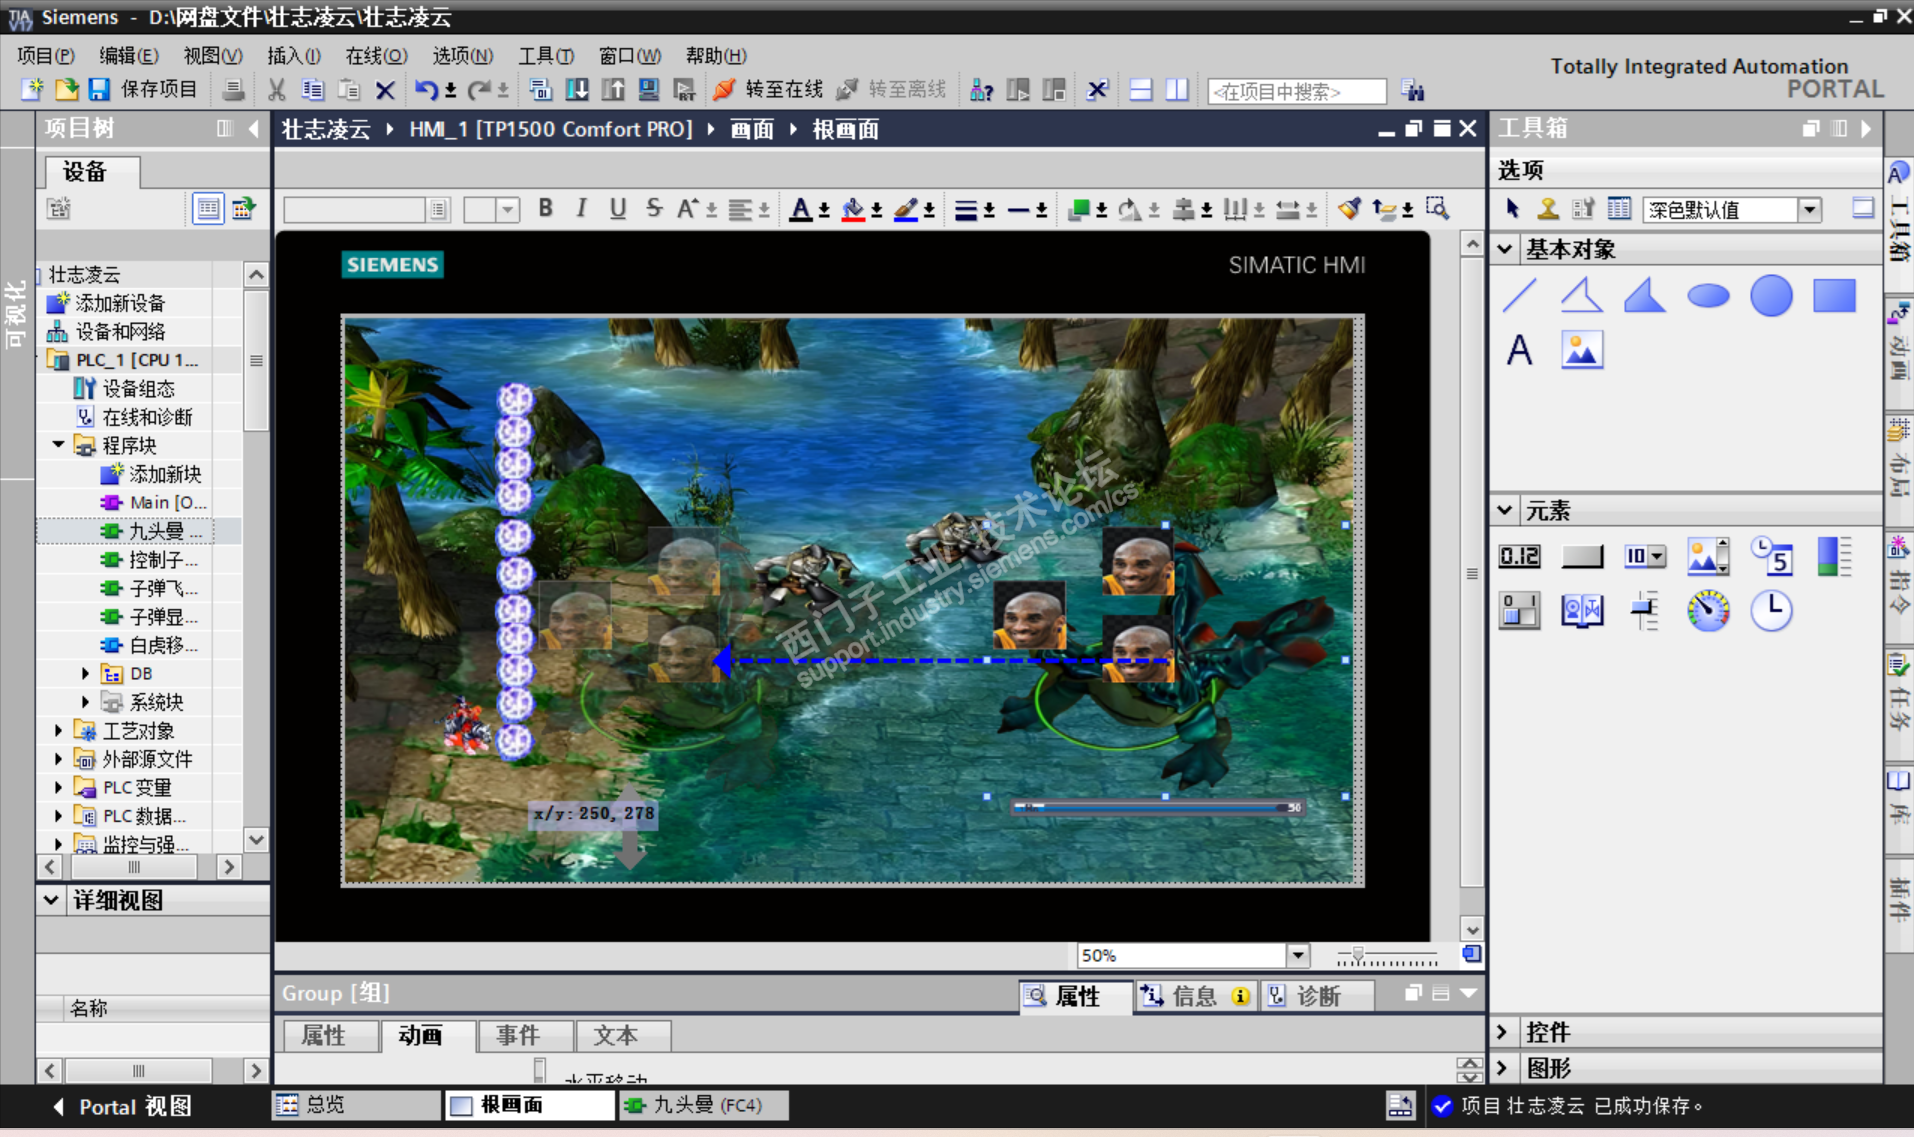Pick the Switch element in the toolbox
This screenshot has height=1137, width=1914.
[x=1520, y=610]
